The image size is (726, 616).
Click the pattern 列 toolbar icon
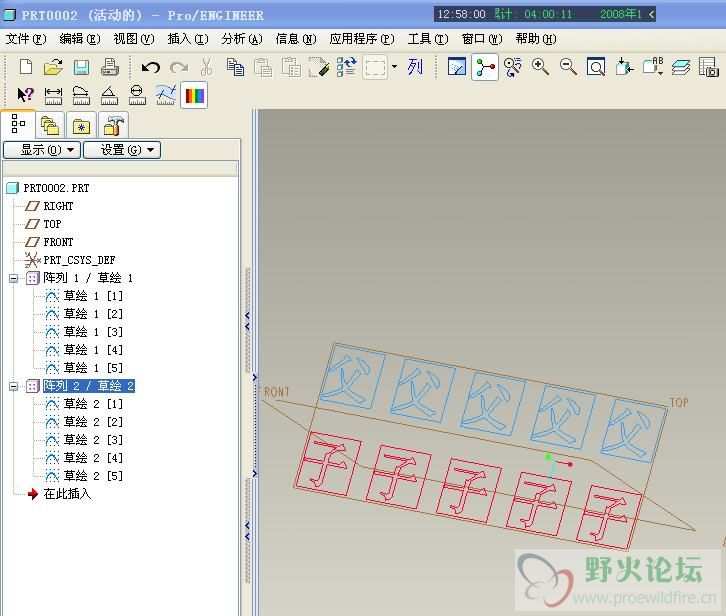click(x=415, y=67)
